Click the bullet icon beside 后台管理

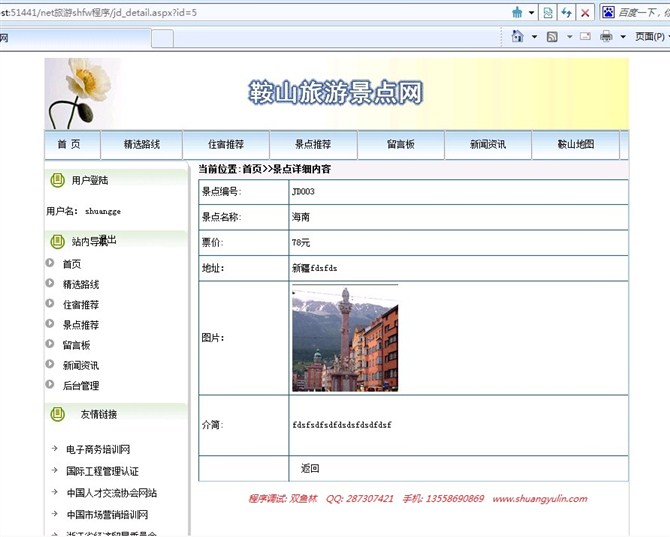point(50,384)
